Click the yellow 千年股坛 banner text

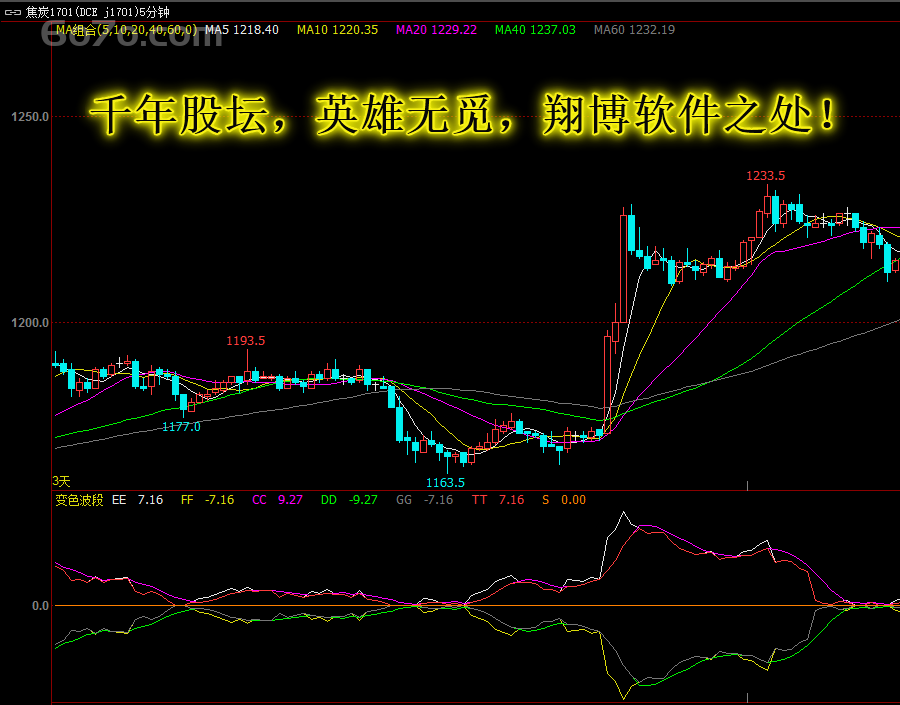[463, 117]
